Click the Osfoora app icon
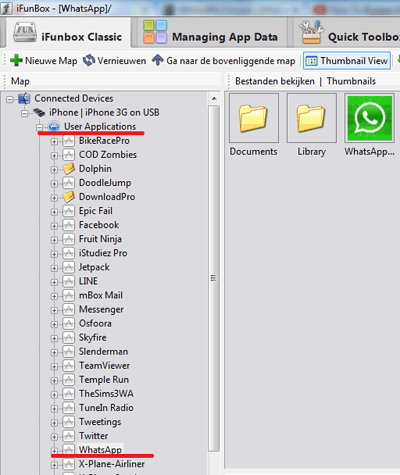Viewport: 400px width, 475px height. point(68,323)
